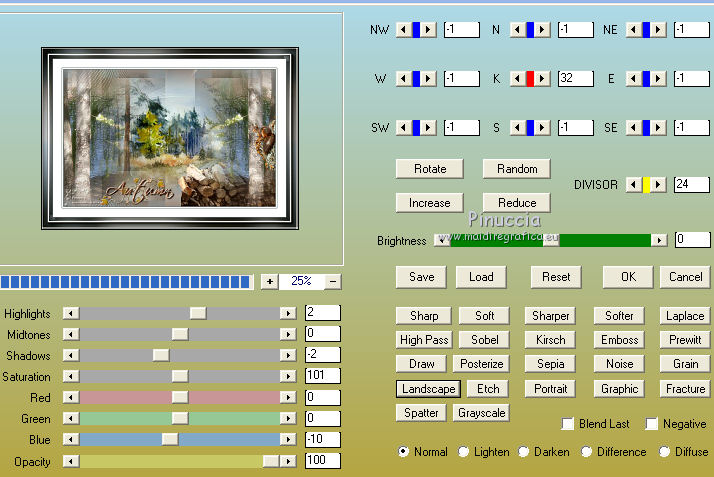
Task: Select the Lighten blend mode radio
Action: (463, 452)
